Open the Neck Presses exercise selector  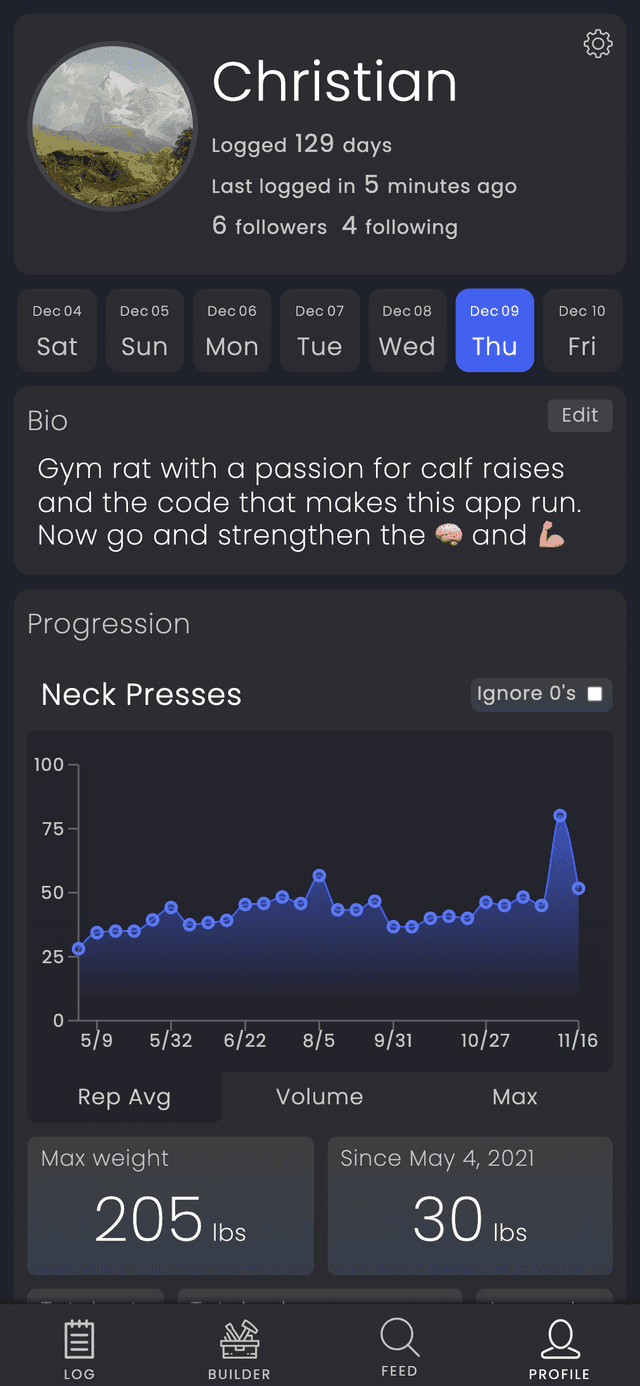141,695
